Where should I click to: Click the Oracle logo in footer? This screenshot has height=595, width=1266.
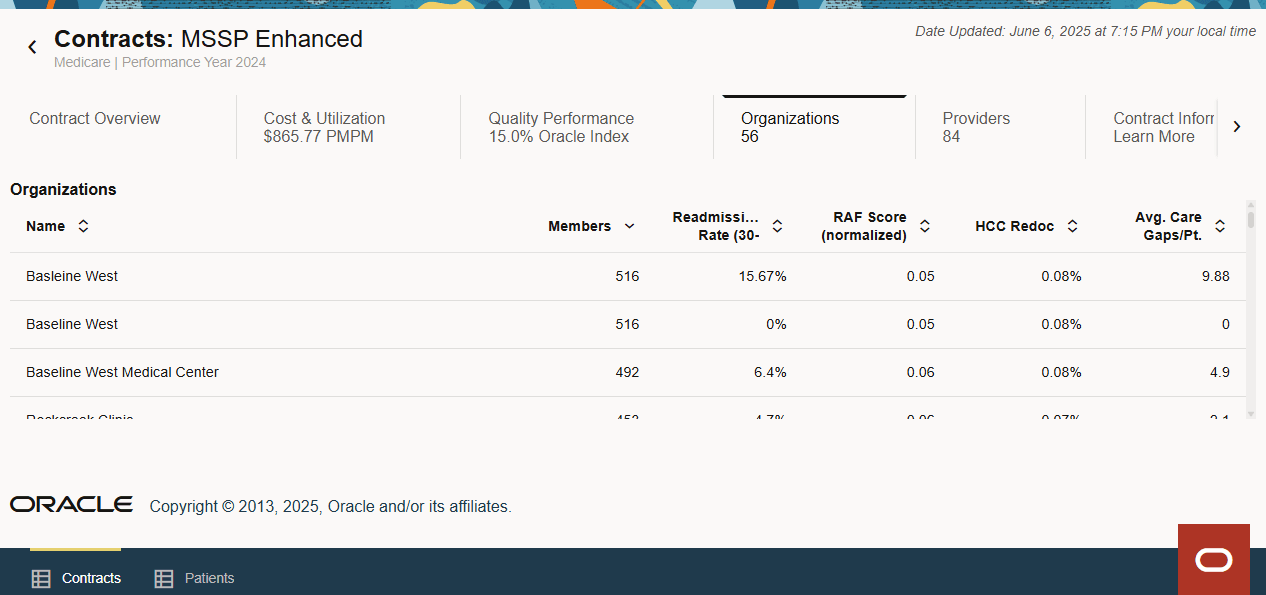tap(71, 504)
